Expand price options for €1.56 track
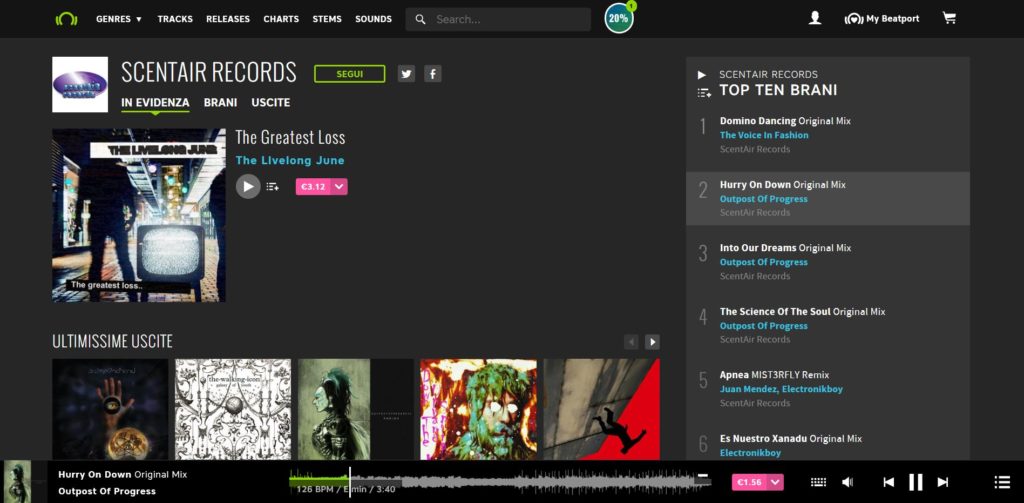1024x503 pixels. [x=775, y=482]
